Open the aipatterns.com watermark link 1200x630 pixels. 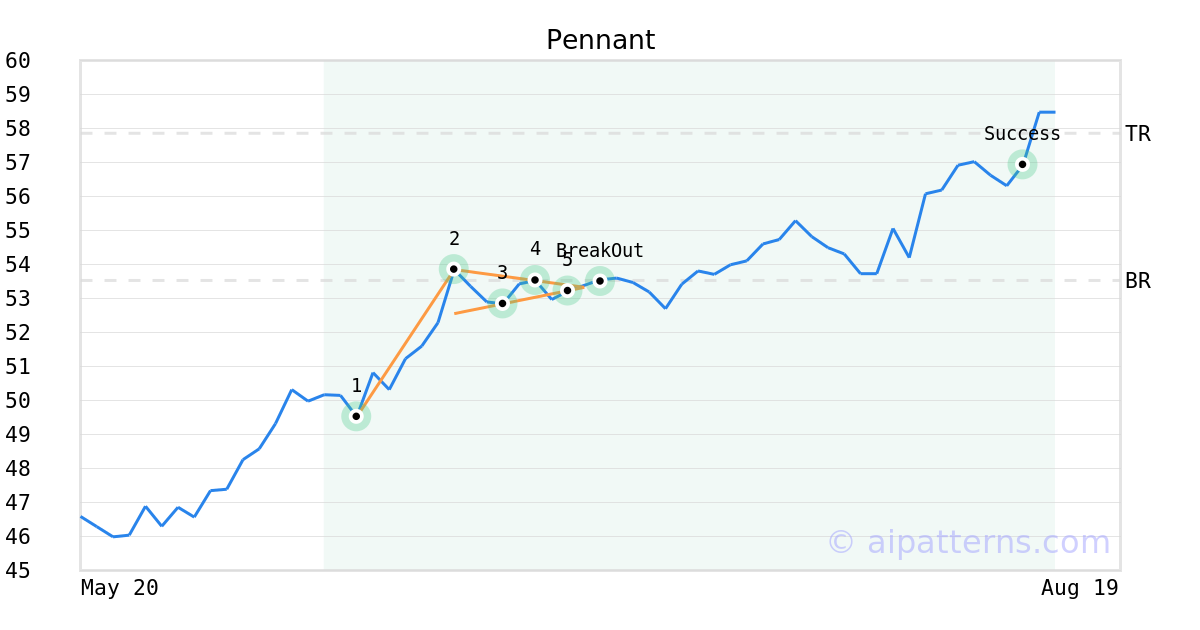(968, 542)
